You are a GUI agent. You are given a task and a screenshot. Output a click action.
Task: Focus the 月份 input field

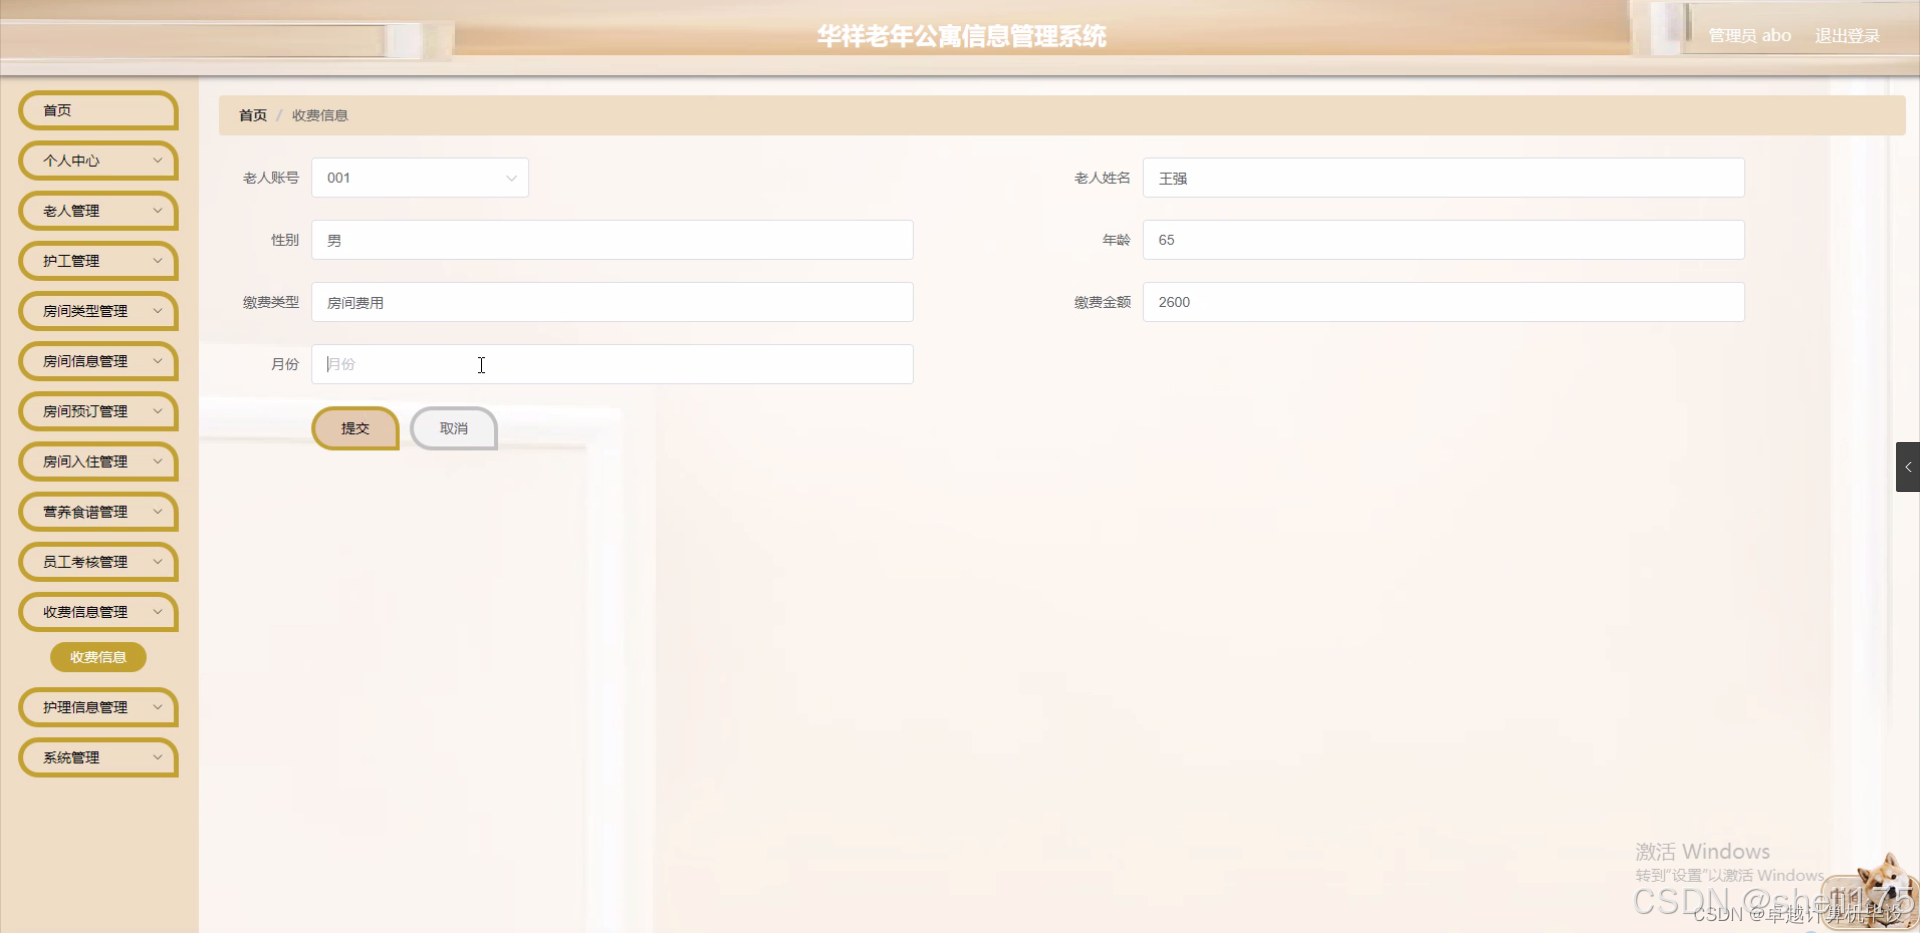coord(612,364)
